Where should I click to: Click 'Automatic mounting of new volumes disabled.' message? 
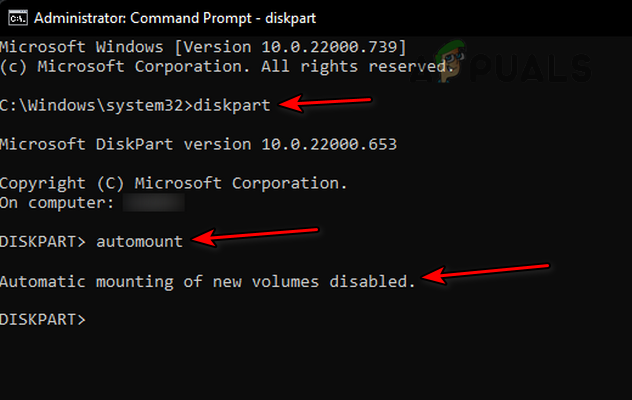pyautogui.click(x=207, y=281)
